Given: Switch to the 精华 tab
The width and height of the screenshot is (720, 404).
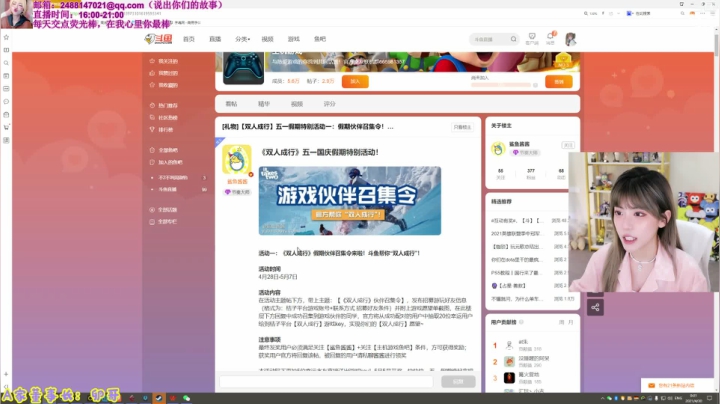Looking at the screenshot, I should click(x=264, y=104).
